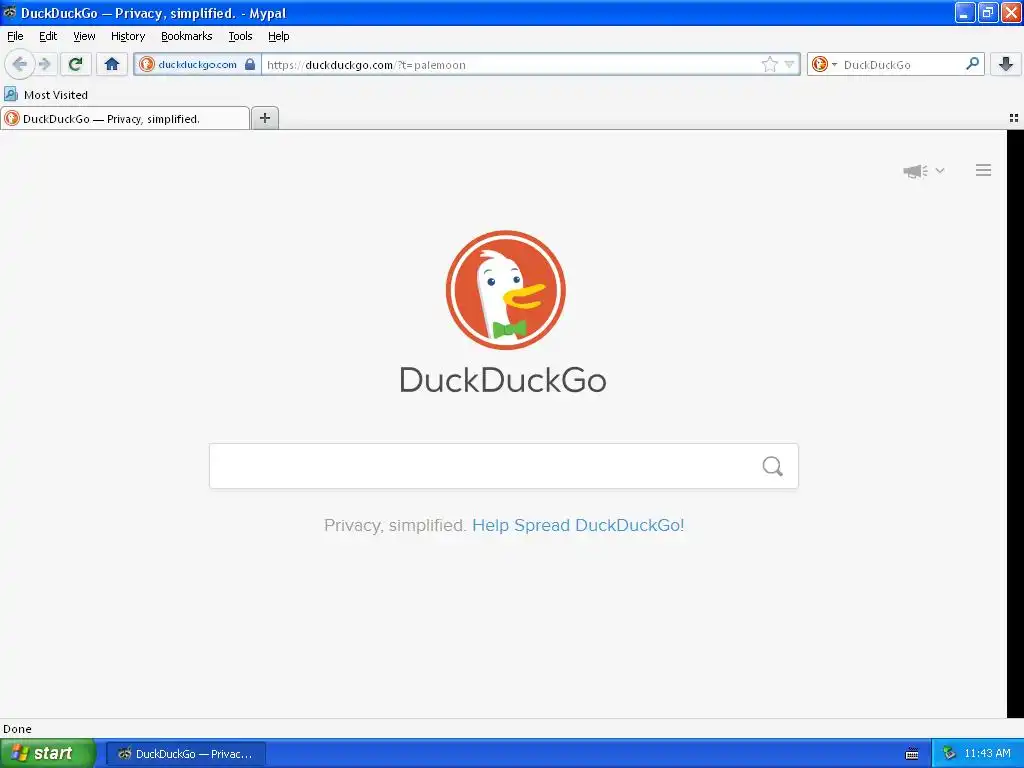Image resolution: width=1024 pixels, height=768 pixels.
Task: Go forward with the forward arrow button
Action: tap(45, 64)
